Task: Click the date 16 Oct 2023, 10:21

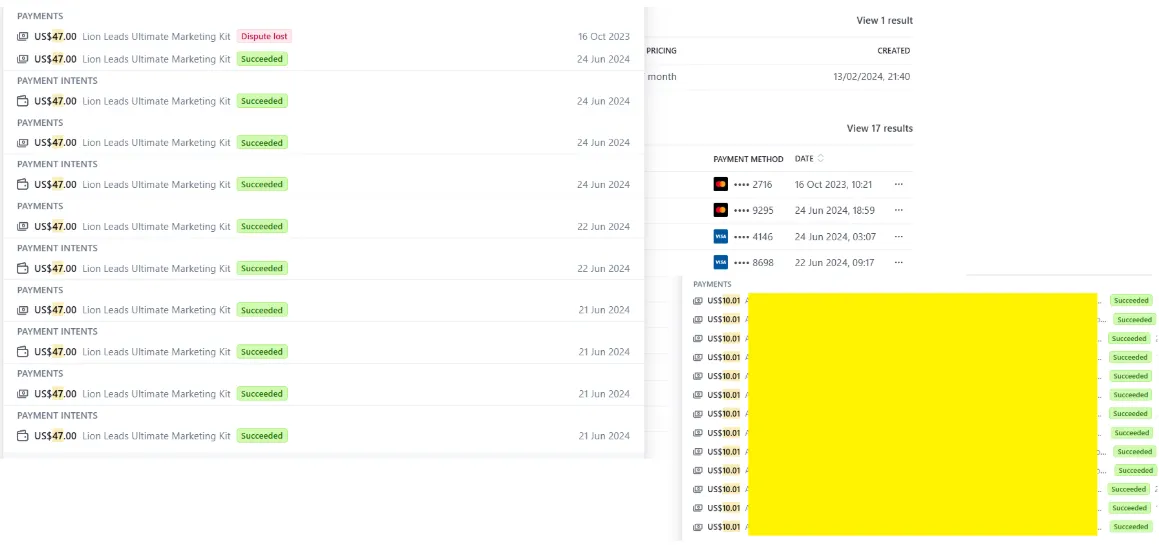Action: coord(834,184)
